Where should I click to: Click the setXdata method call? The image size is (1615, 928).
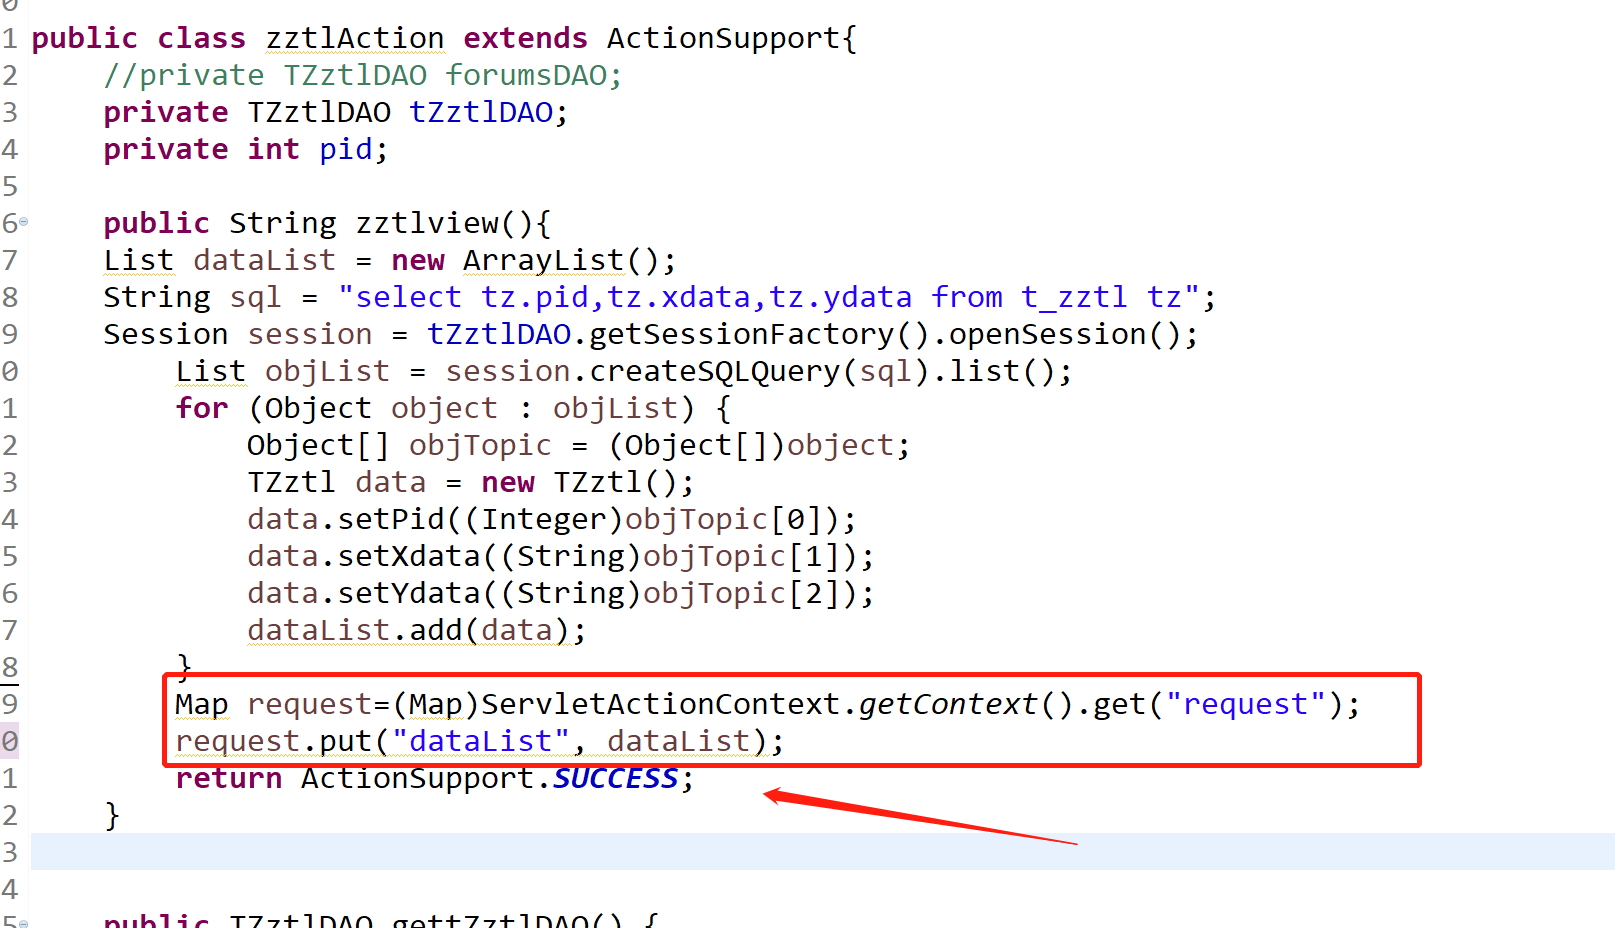pos(409,556)
